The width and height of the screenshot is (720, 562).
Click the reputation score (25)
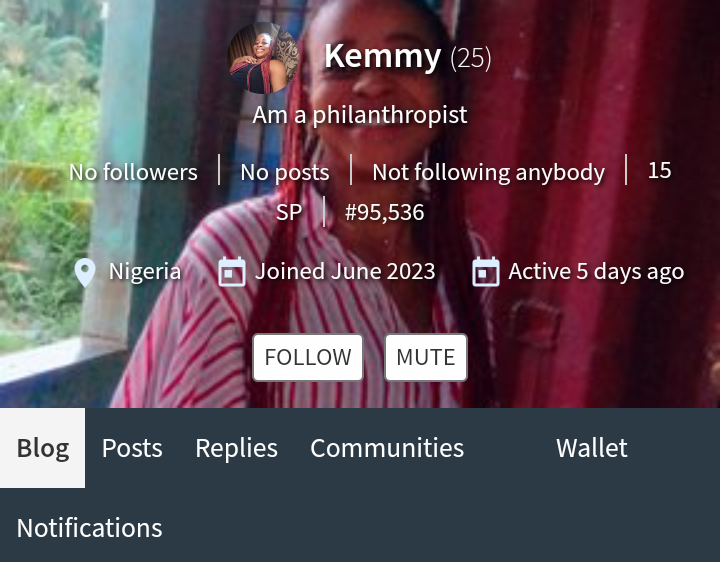tap(471, 58)
